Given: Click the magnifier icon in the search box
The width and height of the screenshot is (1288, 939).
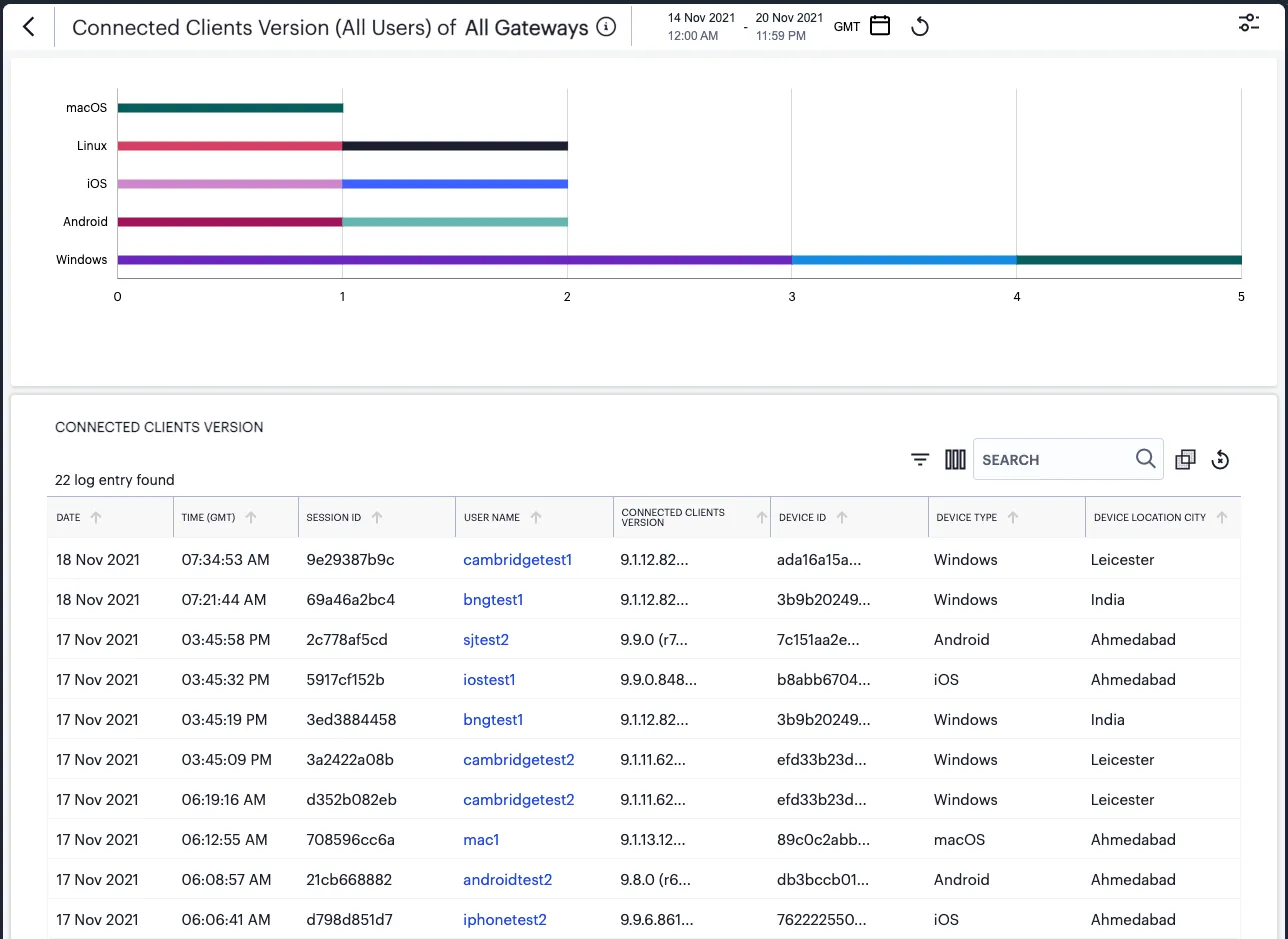Looking at the screenshot, I should click(x=1146, y=458).
